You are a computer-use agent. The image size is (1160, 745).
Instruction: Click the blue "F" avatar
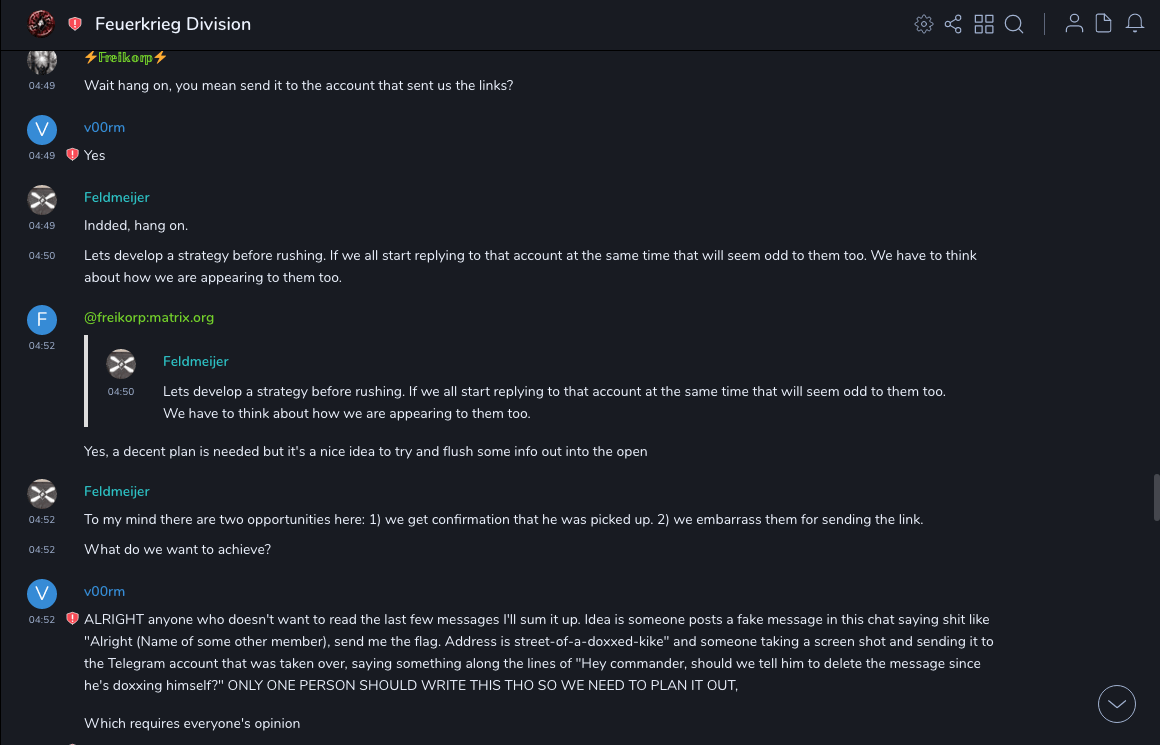tap(42, 319)
